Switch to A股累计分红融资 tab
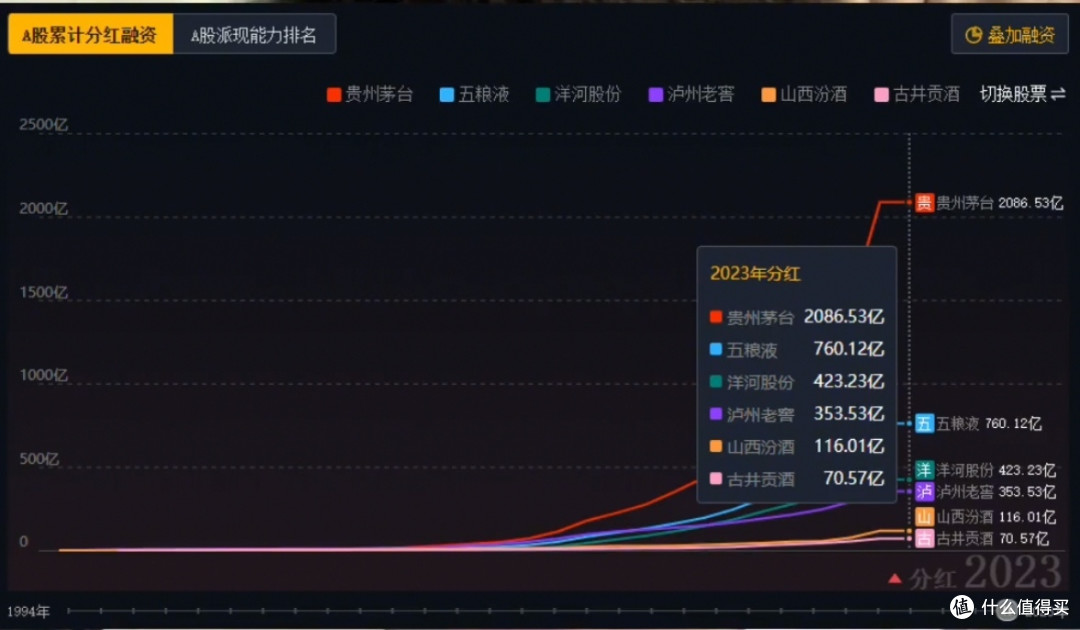The width and height of the screenshot is (1080, 630). coord(90,34)
